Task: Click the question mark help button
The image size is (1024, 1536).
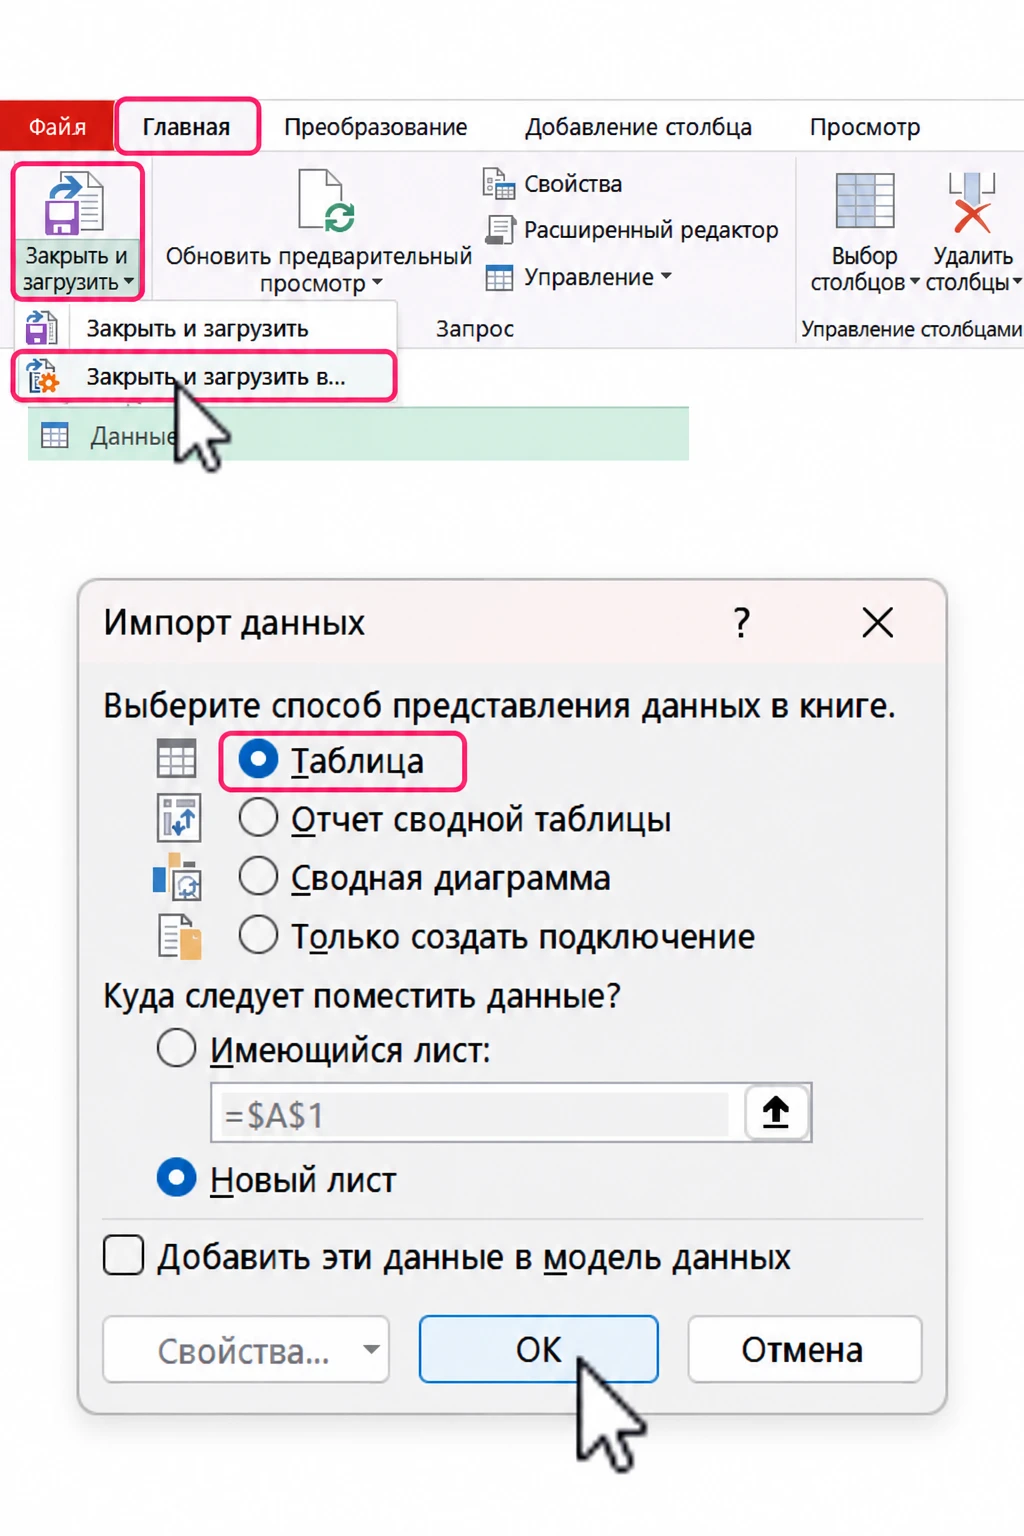Action: pos(741,622)
